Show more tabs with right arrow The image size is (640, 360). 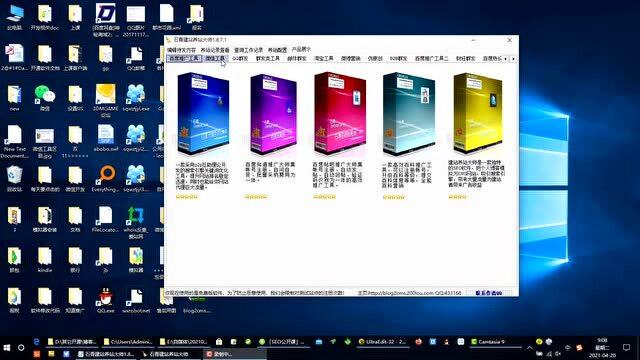coord(513,59)
